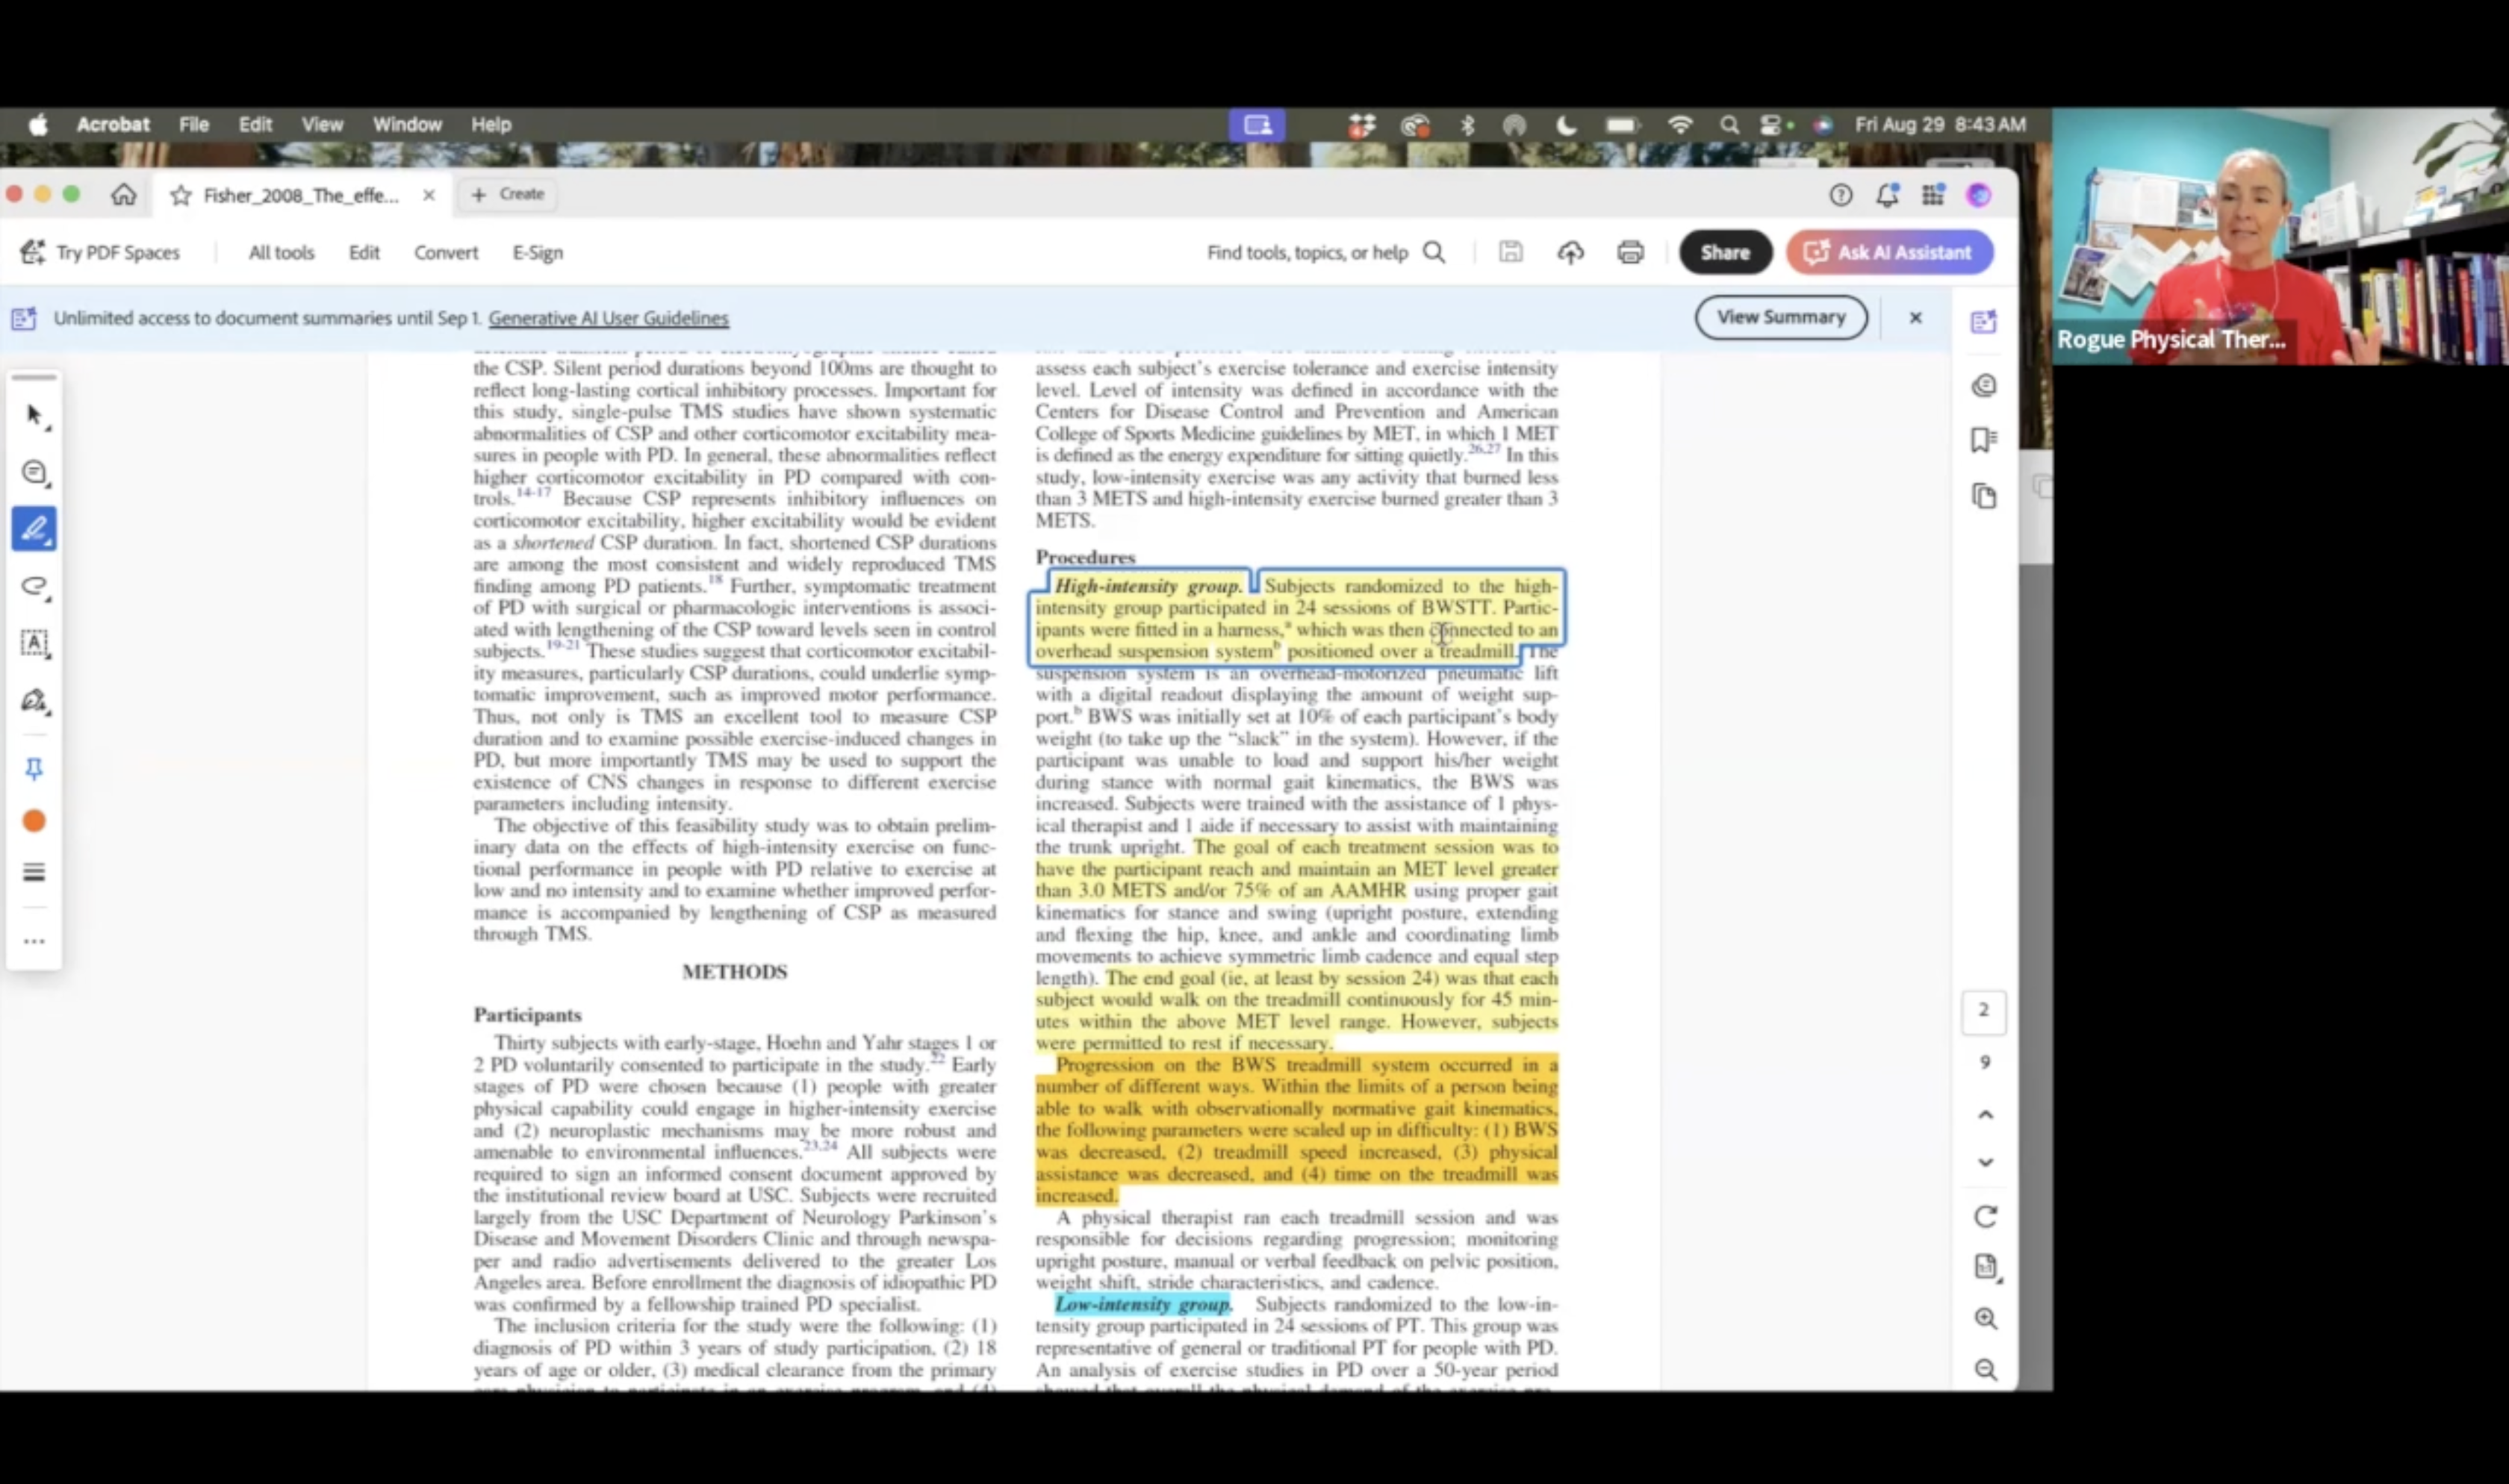Open the View menu in the menu bar
This screenshot has width=2509, height=1484.
point(321,124)
